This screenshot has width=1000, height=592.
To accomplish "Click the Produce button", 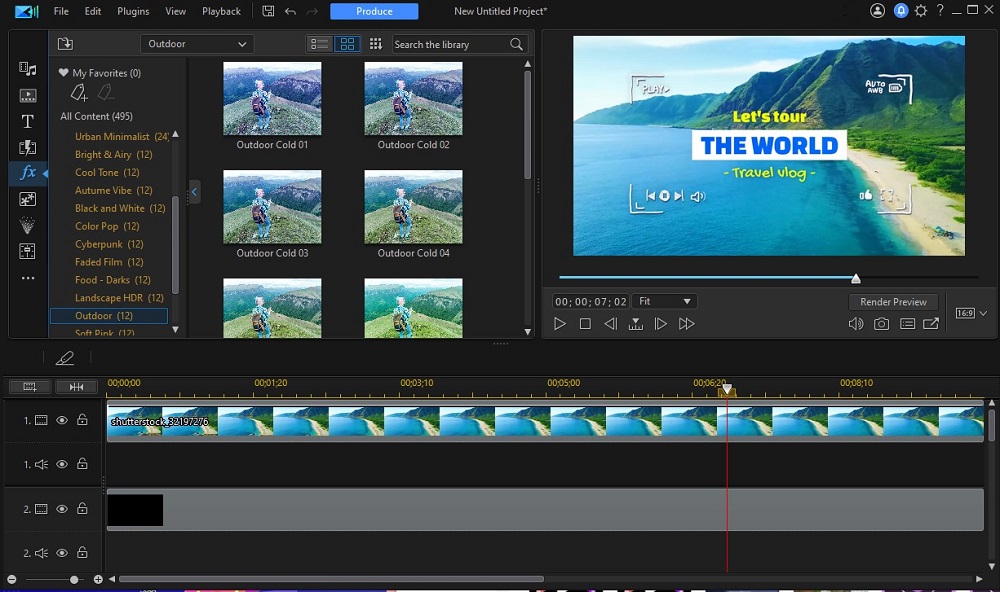I will (x=374, y=11).
